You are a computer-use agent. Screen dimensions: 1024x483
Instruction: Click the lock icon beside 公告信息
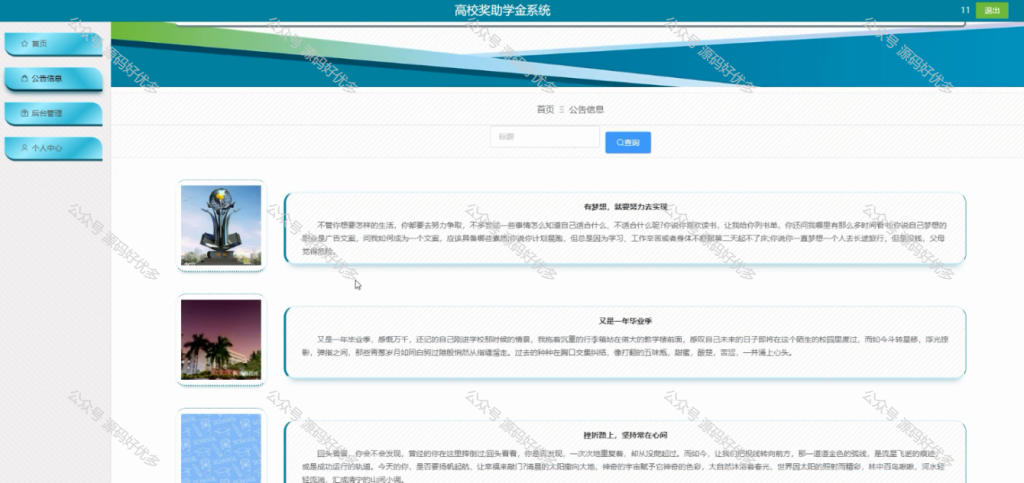(x=24, y=78)
